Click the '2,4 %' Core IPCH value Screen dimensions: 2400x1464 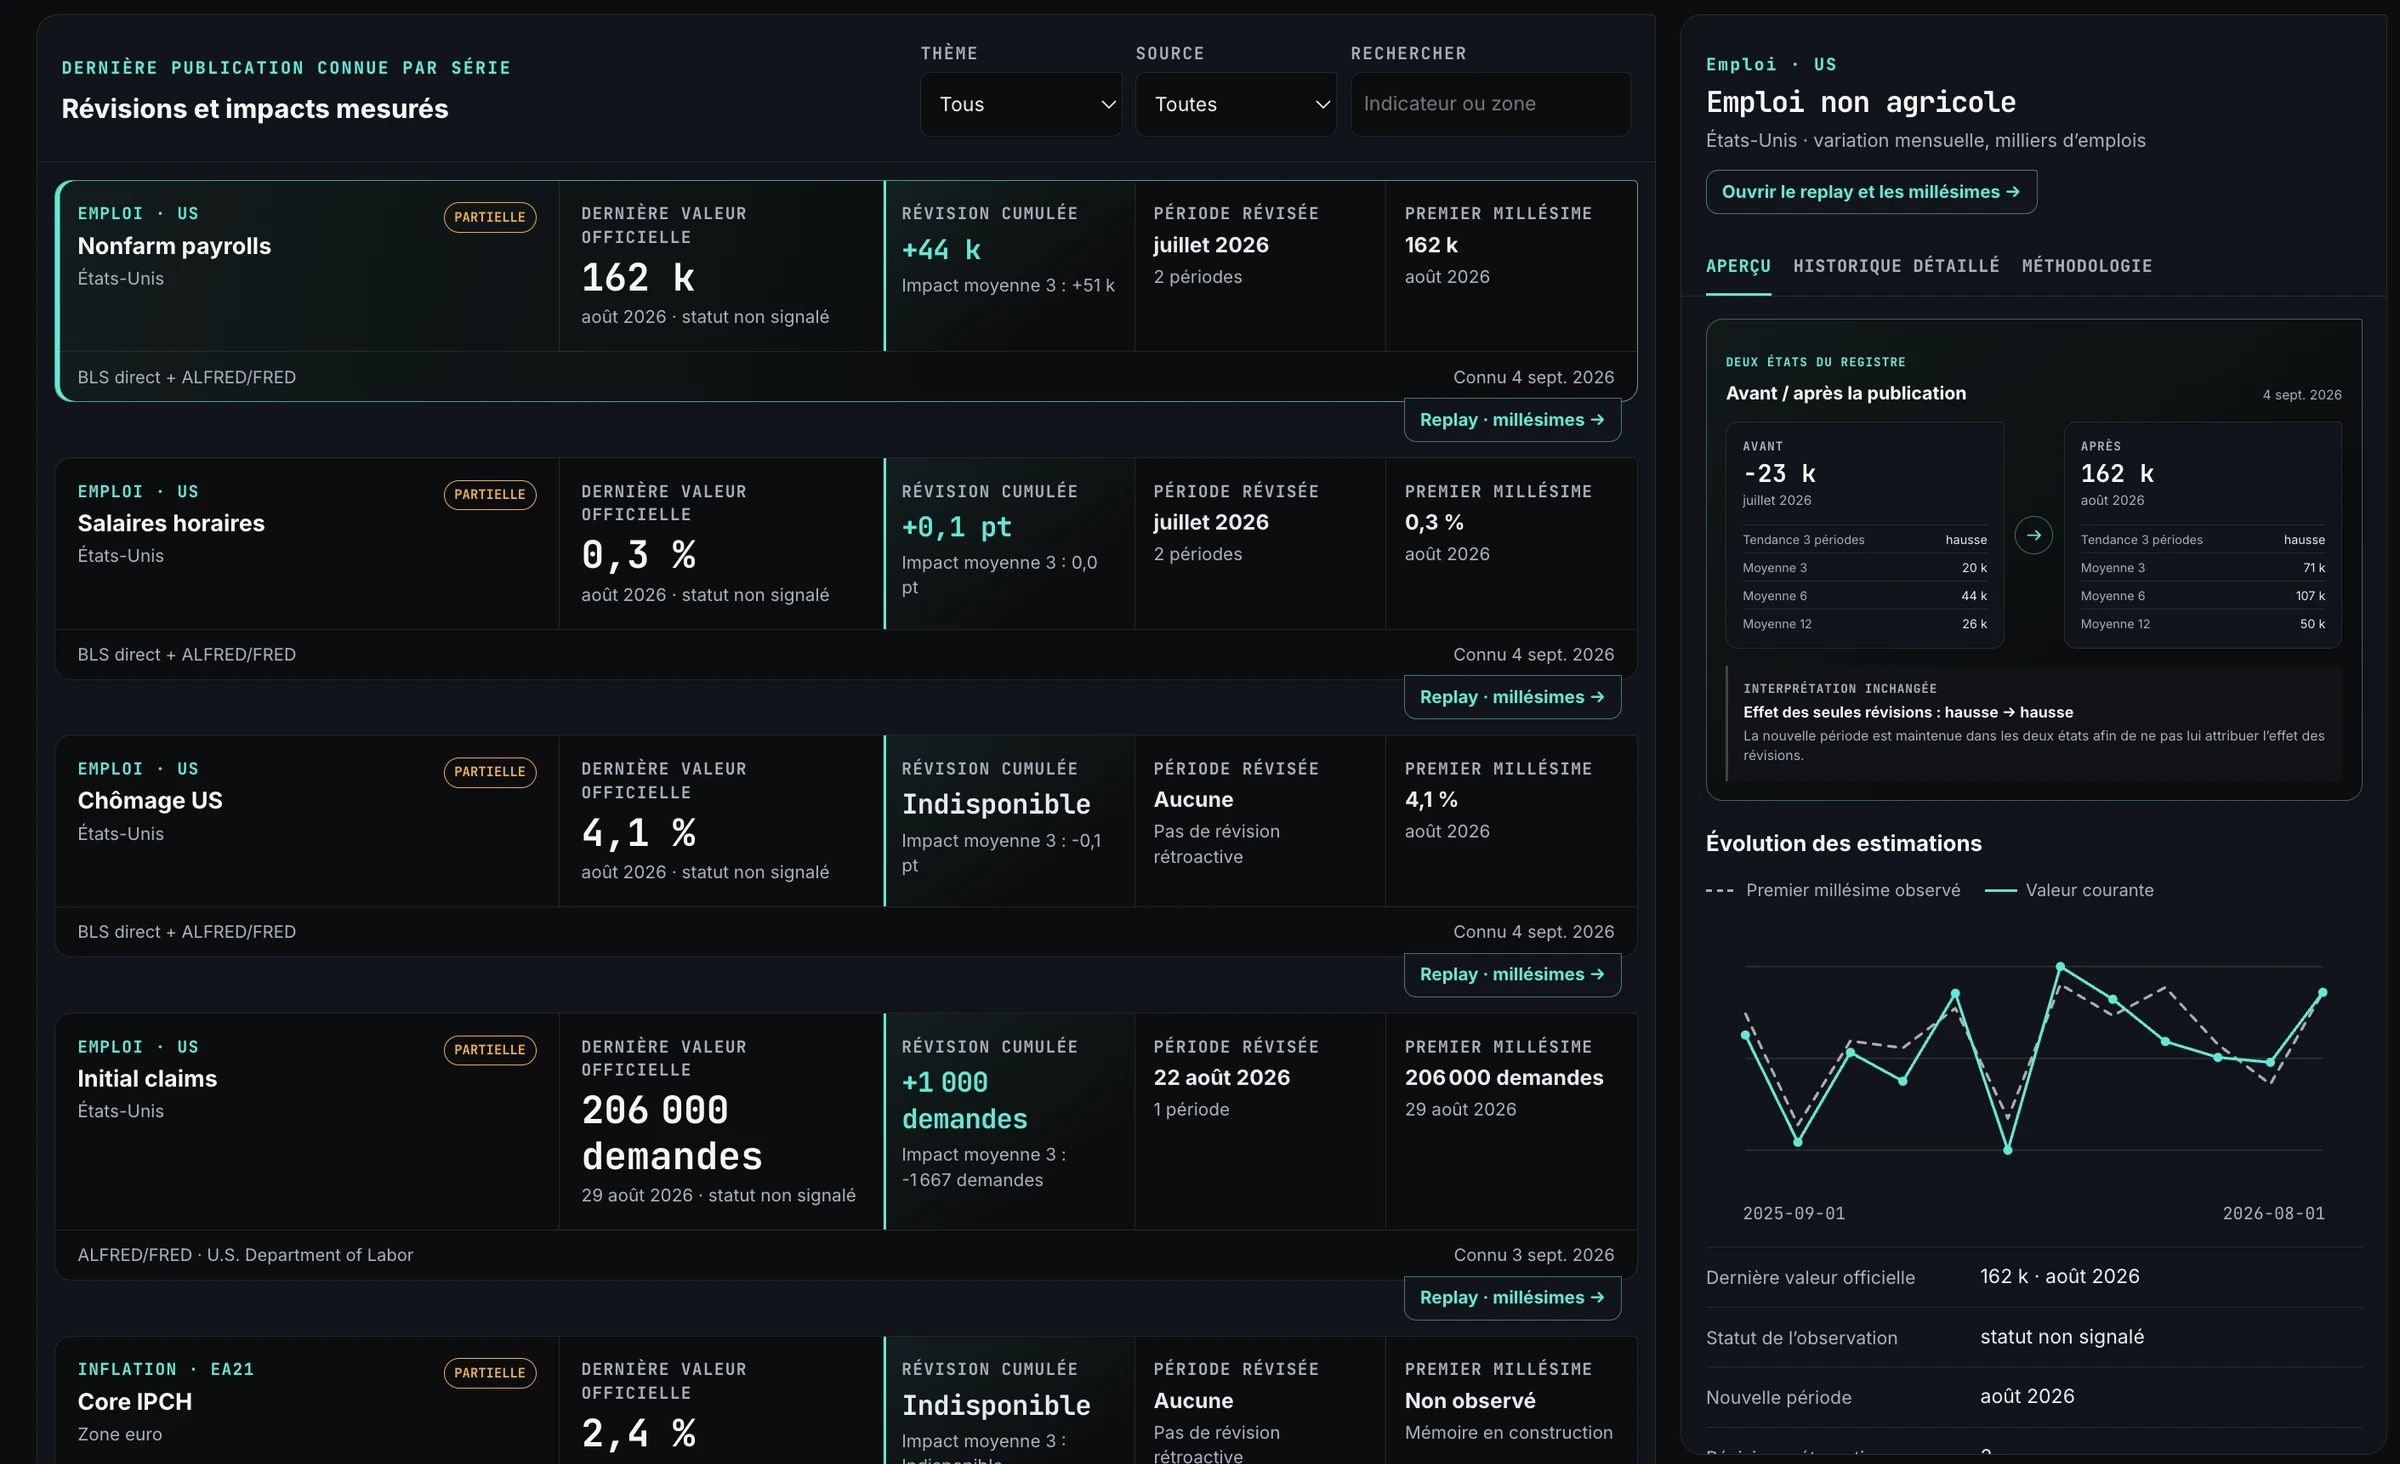(639, 1434)
